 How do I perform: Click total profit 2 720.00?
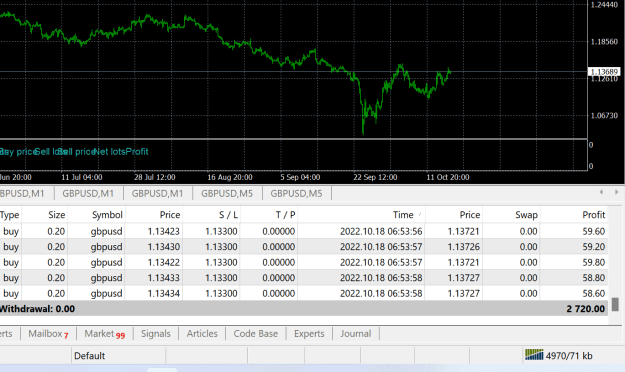(x=586, y=309)
